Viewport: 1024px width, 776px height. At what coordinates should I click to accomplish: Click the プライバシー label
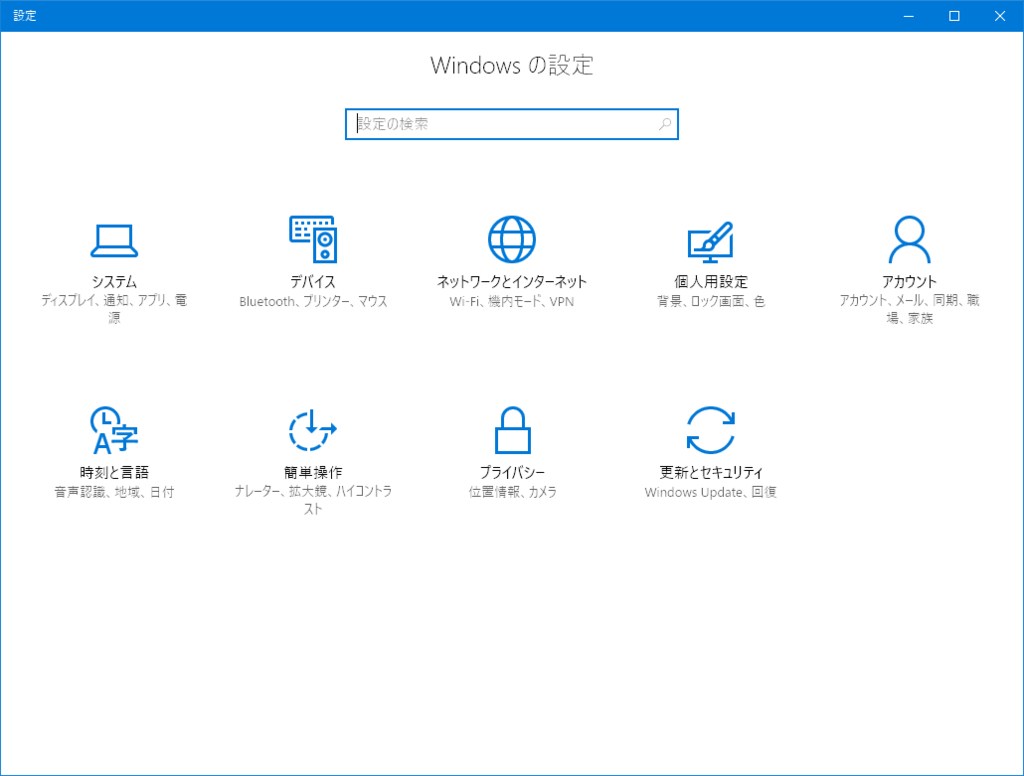click(513, 472)
